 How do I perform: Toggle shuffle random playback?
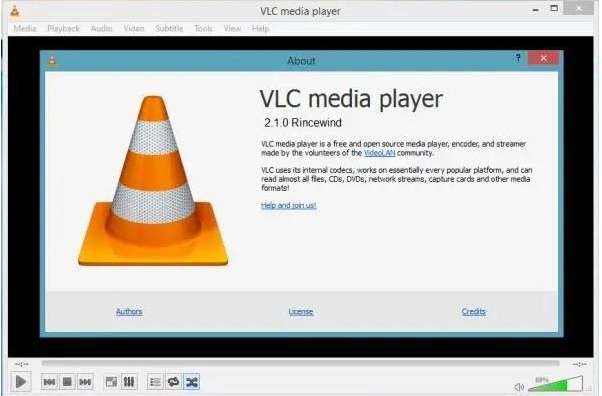[192, 382]
